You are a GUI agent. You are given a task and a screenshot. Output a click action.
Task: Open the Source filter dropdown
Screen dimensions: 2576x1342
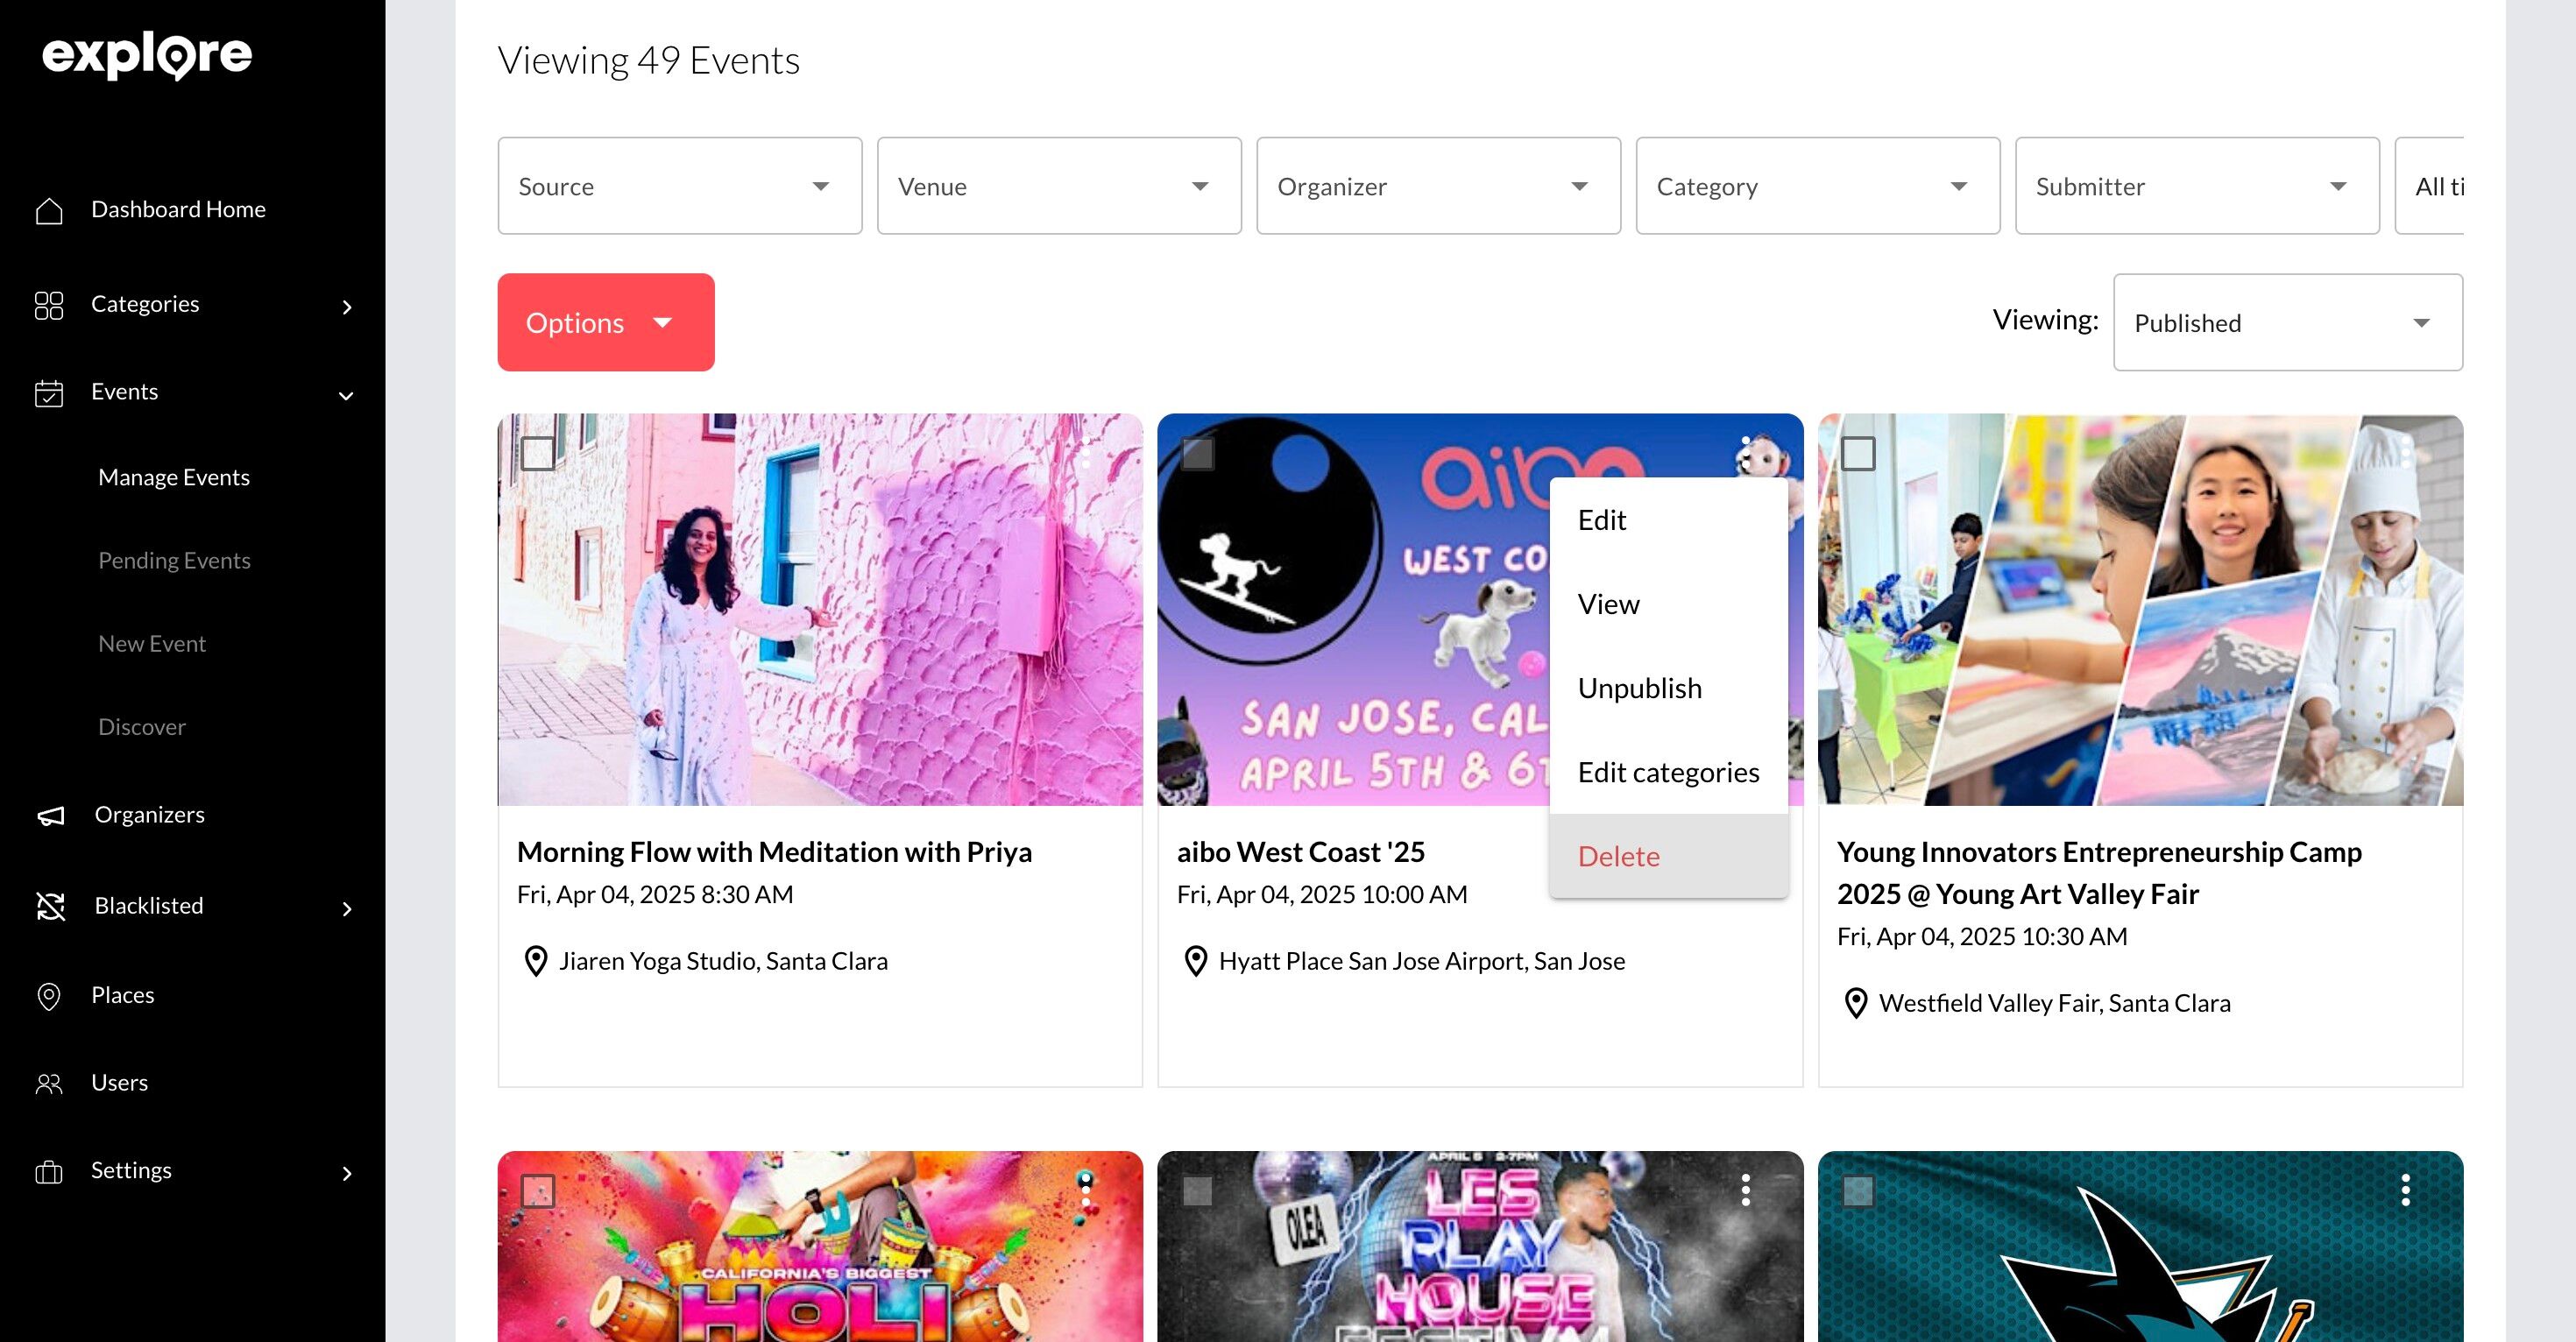click(x=679, y=186)
